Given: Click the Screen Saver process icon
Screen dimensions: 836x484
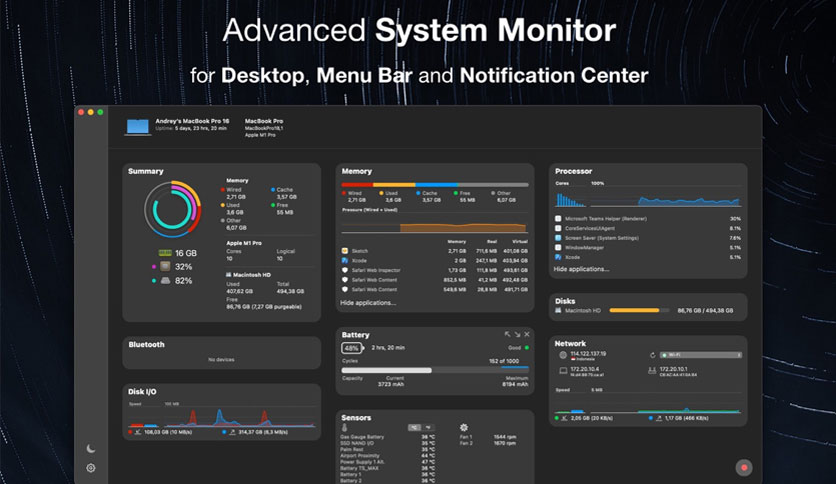Looking at the screenshot, I should (558, 238).
